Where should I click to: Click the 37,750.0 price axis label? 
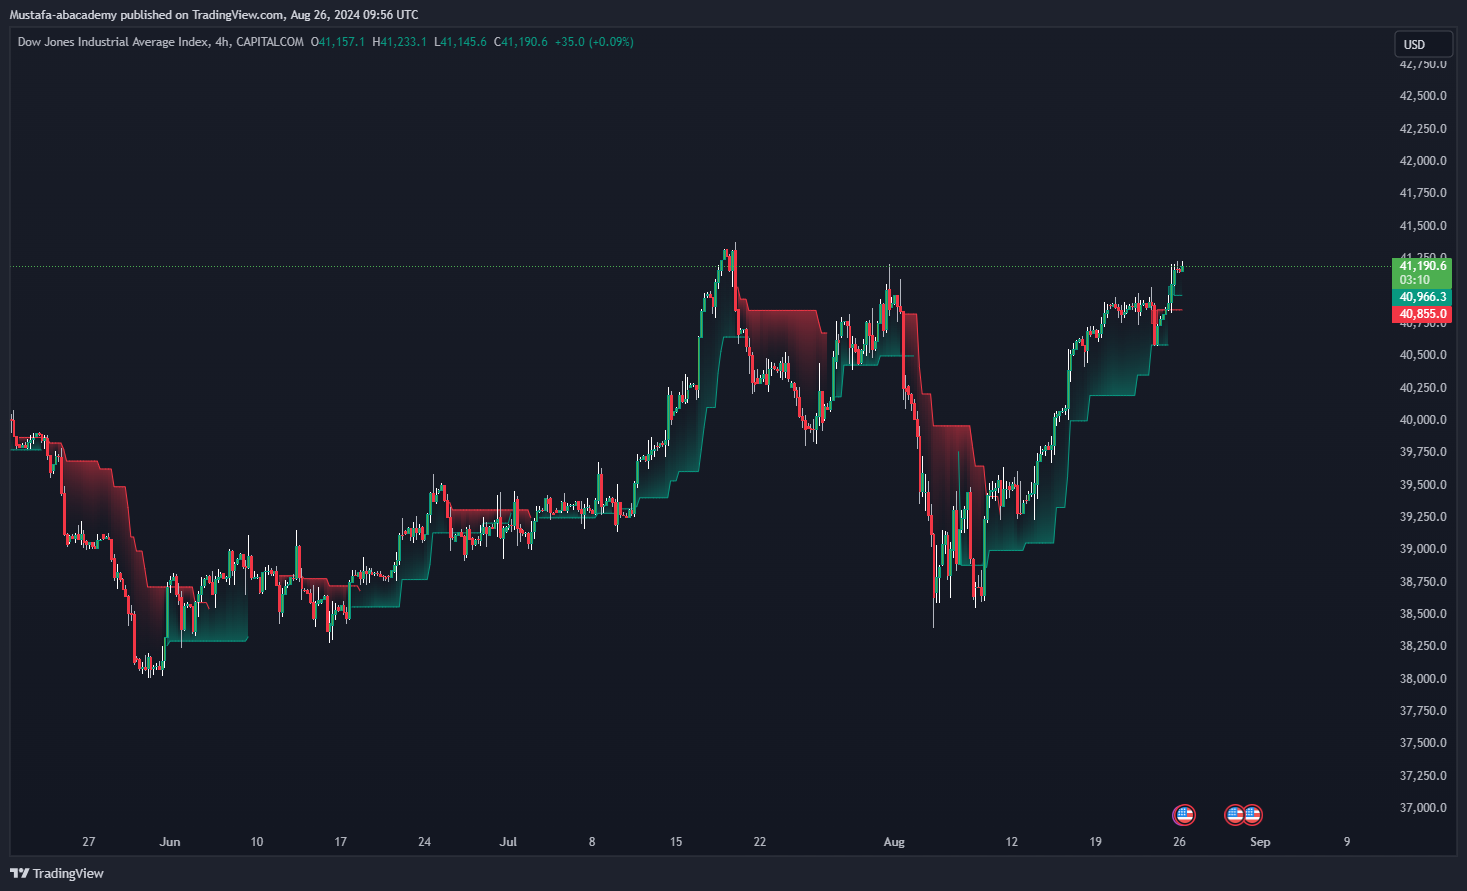tap(1423, 711)
